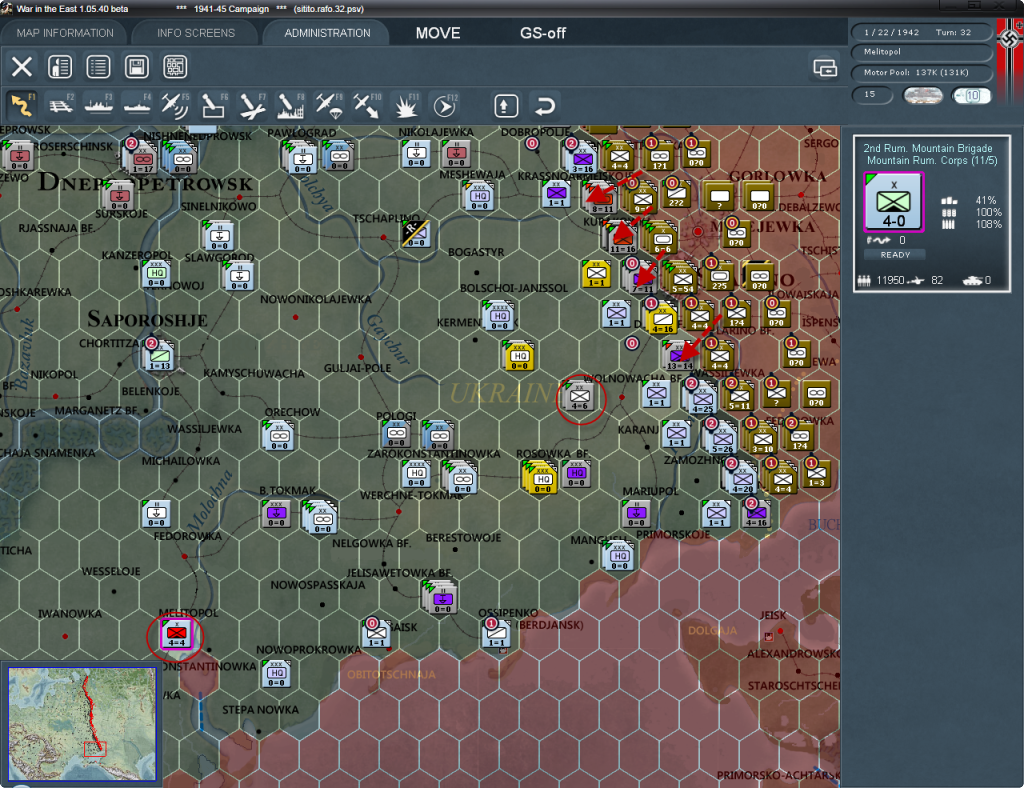Click the upward arrow box toolbar icon
Screen dimensions: 1024x788
tap(506, 106)
